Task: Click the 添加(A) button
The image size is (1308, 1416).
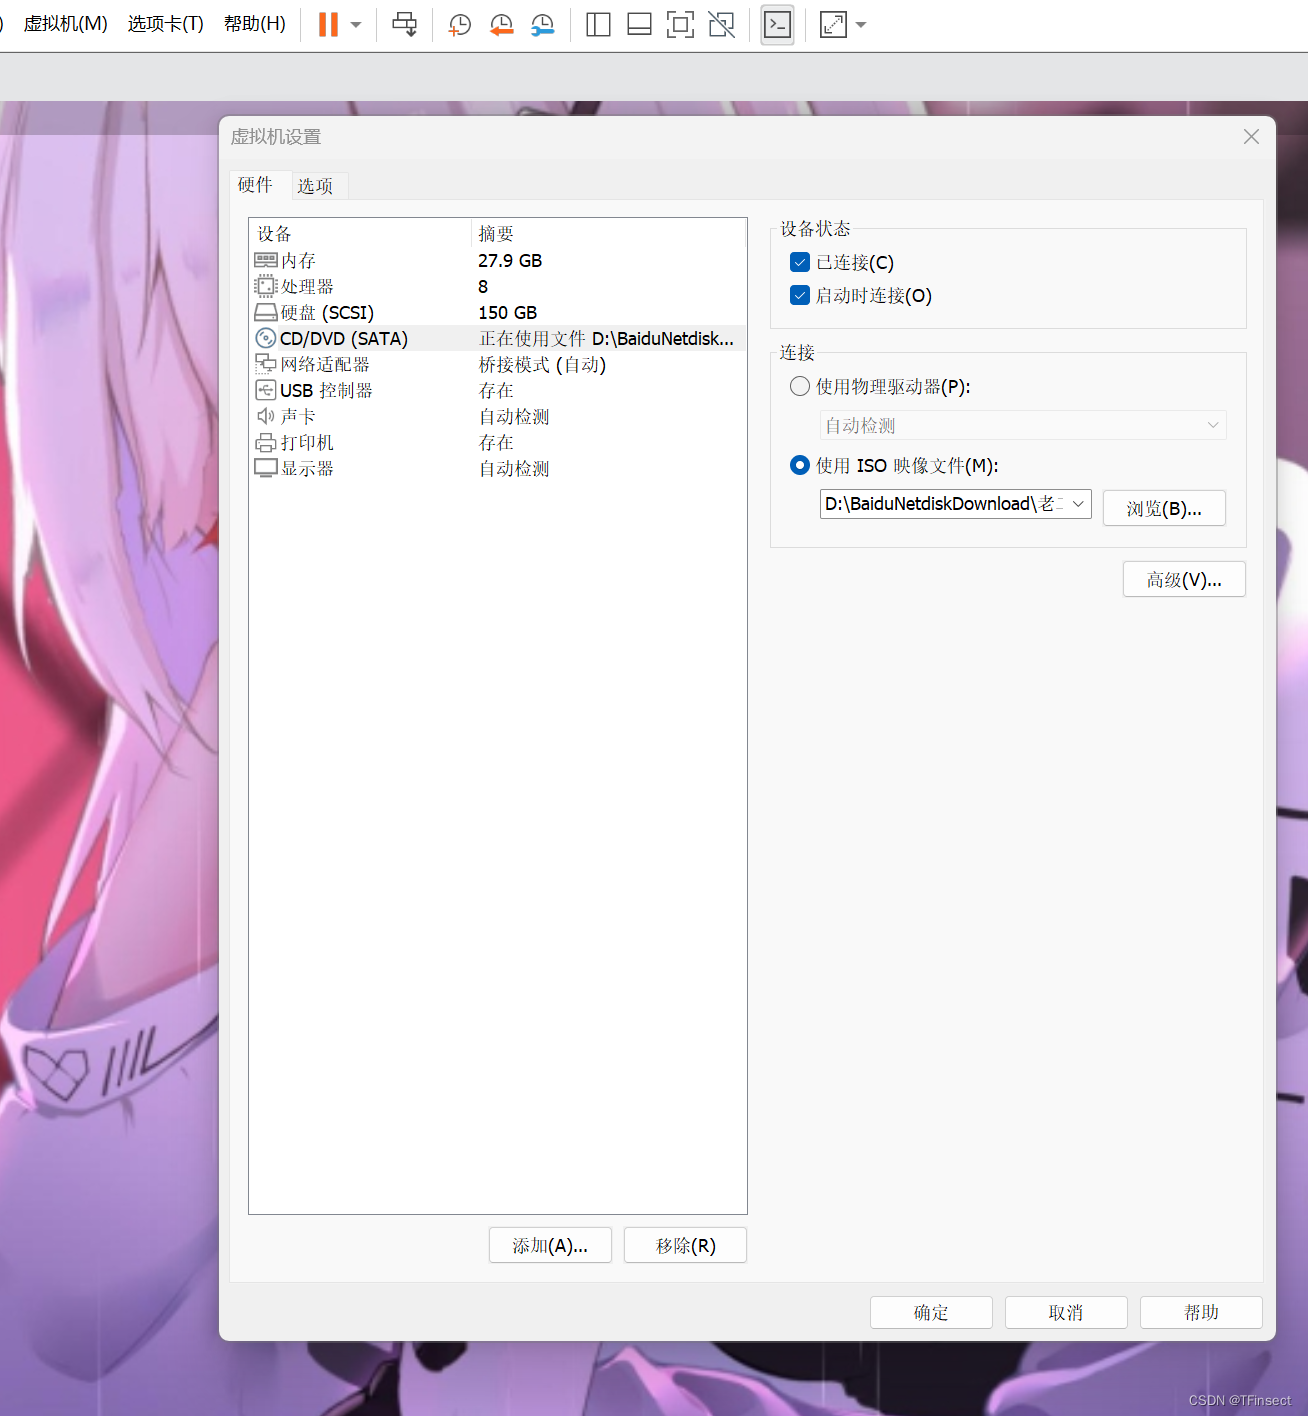Action: tap(549, 1245)
